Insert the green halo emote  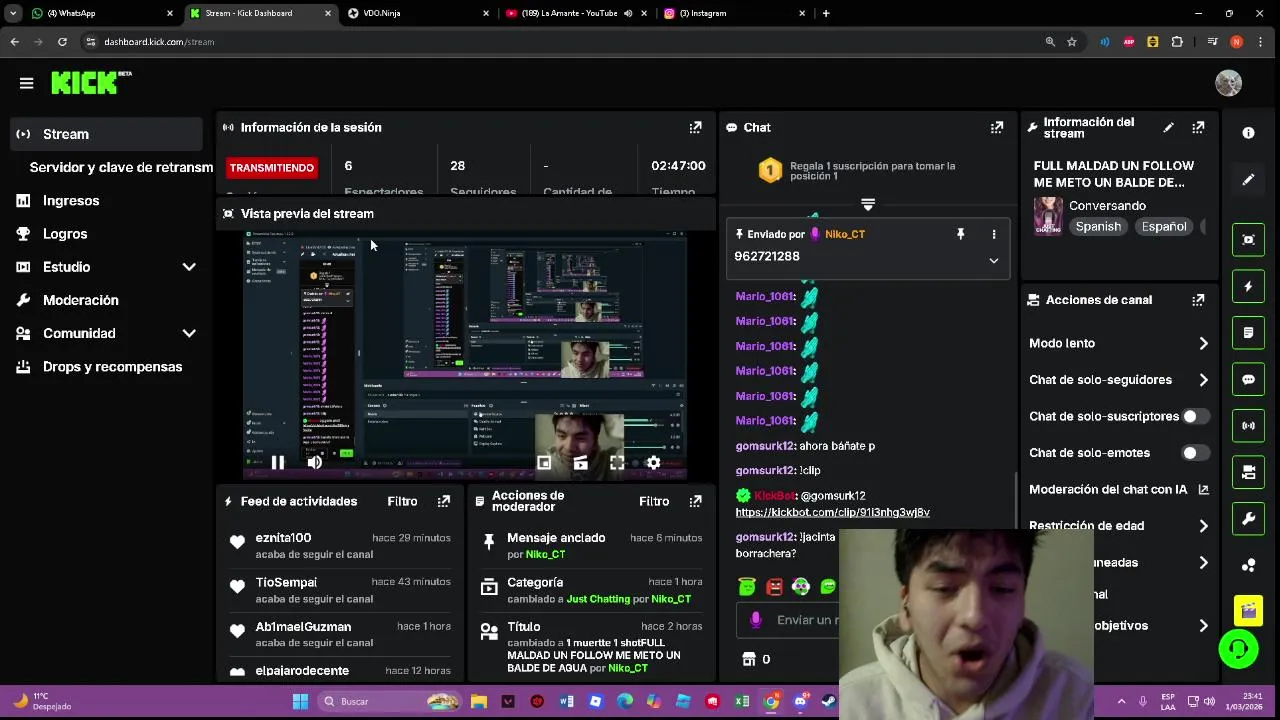pos(747,587)
